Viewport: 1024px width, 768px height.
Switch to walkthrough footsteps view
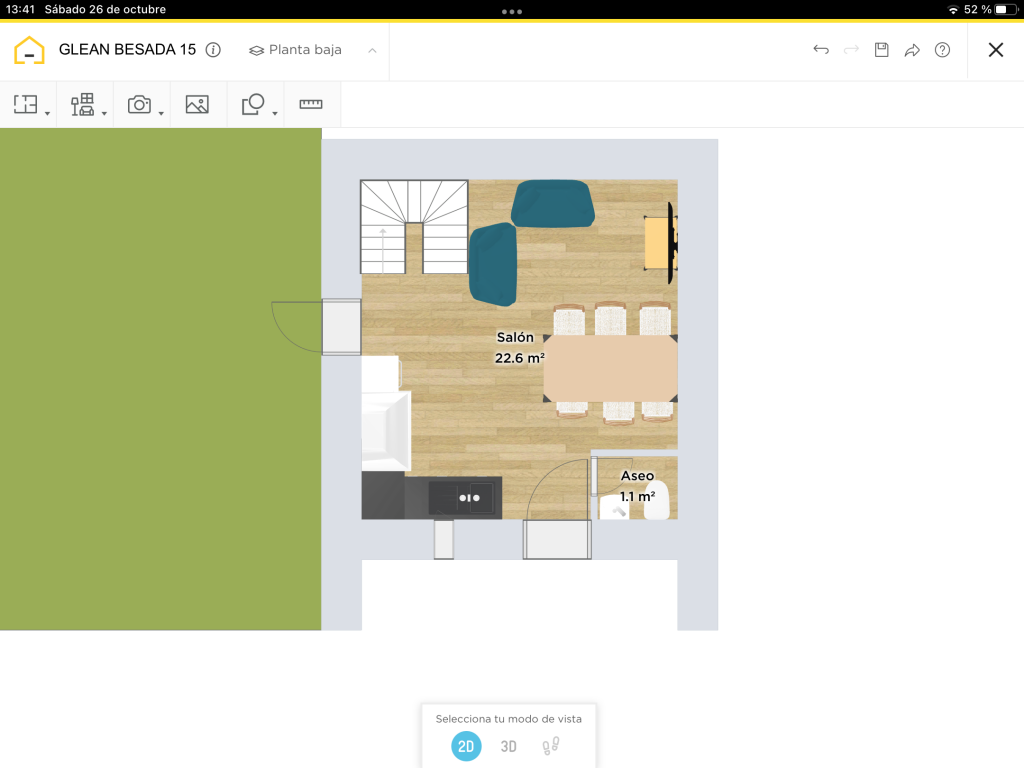click(x=551, y=746)
